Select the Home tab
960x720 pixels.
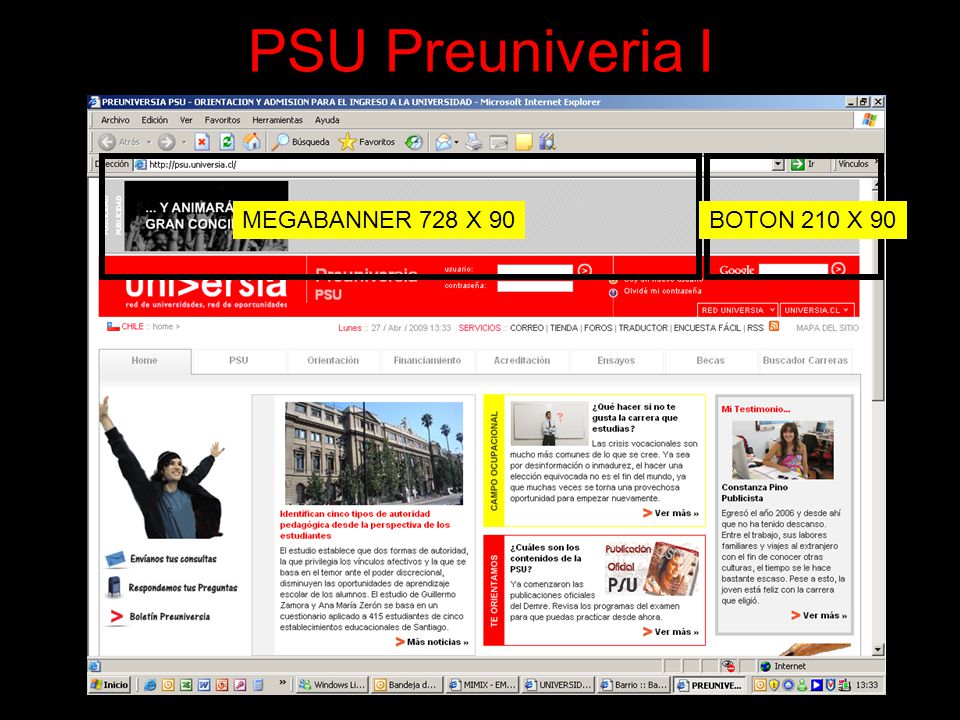tap(144, 361)
